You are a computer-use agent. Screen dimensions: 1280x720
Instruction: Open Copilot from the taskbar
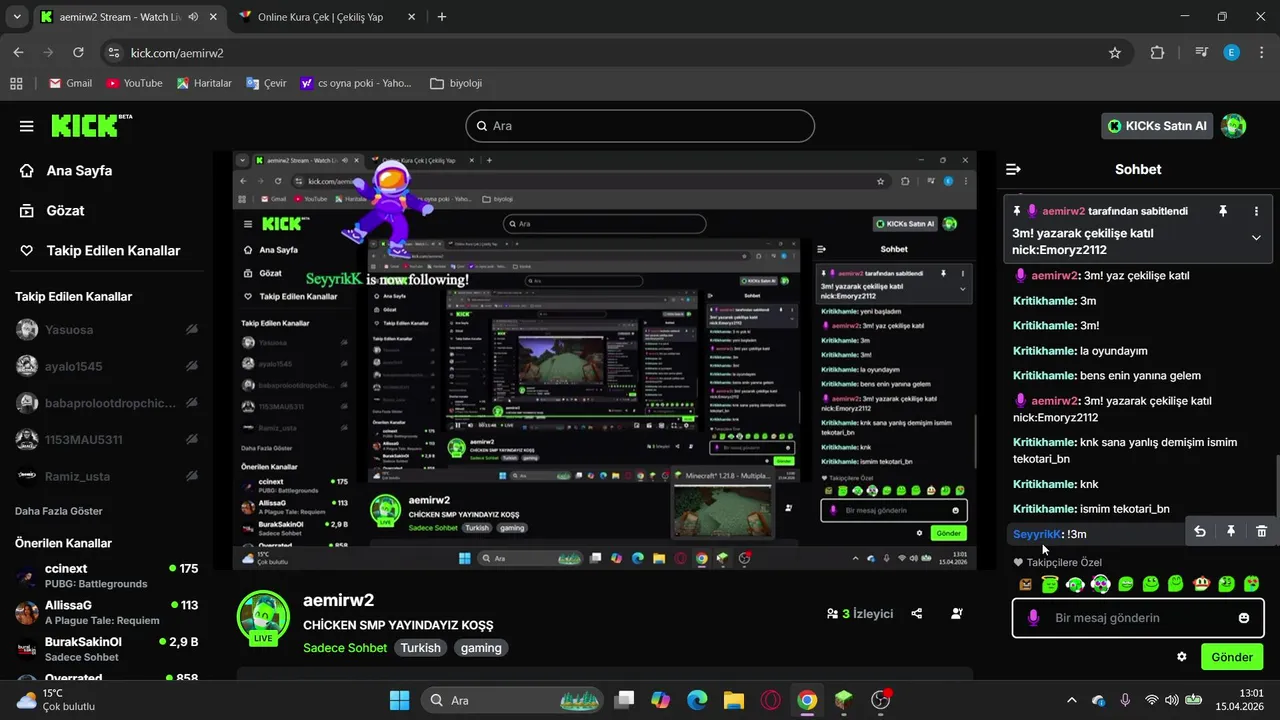click(660, 700)
